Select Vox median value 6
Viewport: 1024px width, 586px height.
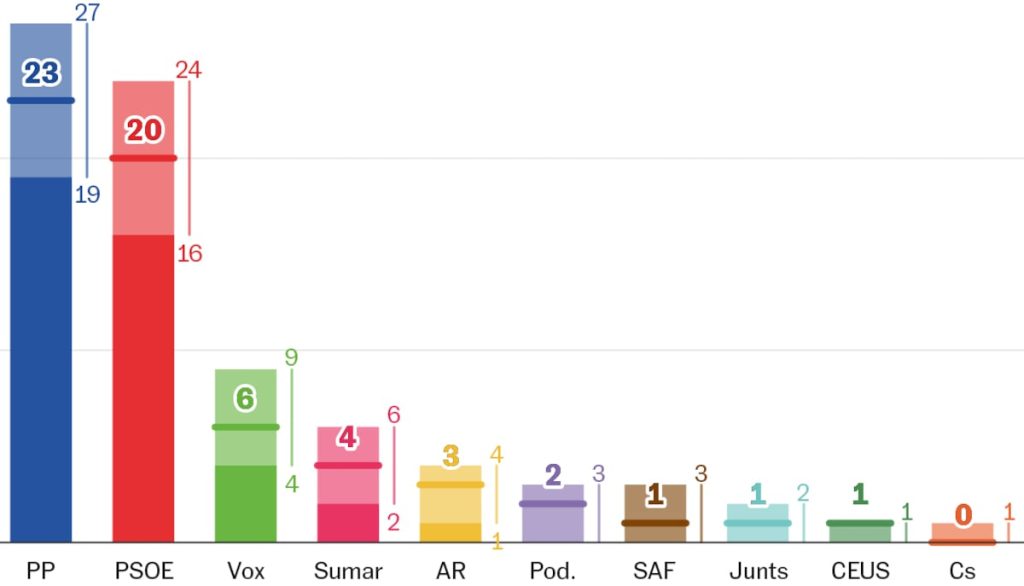click(245, 399)
